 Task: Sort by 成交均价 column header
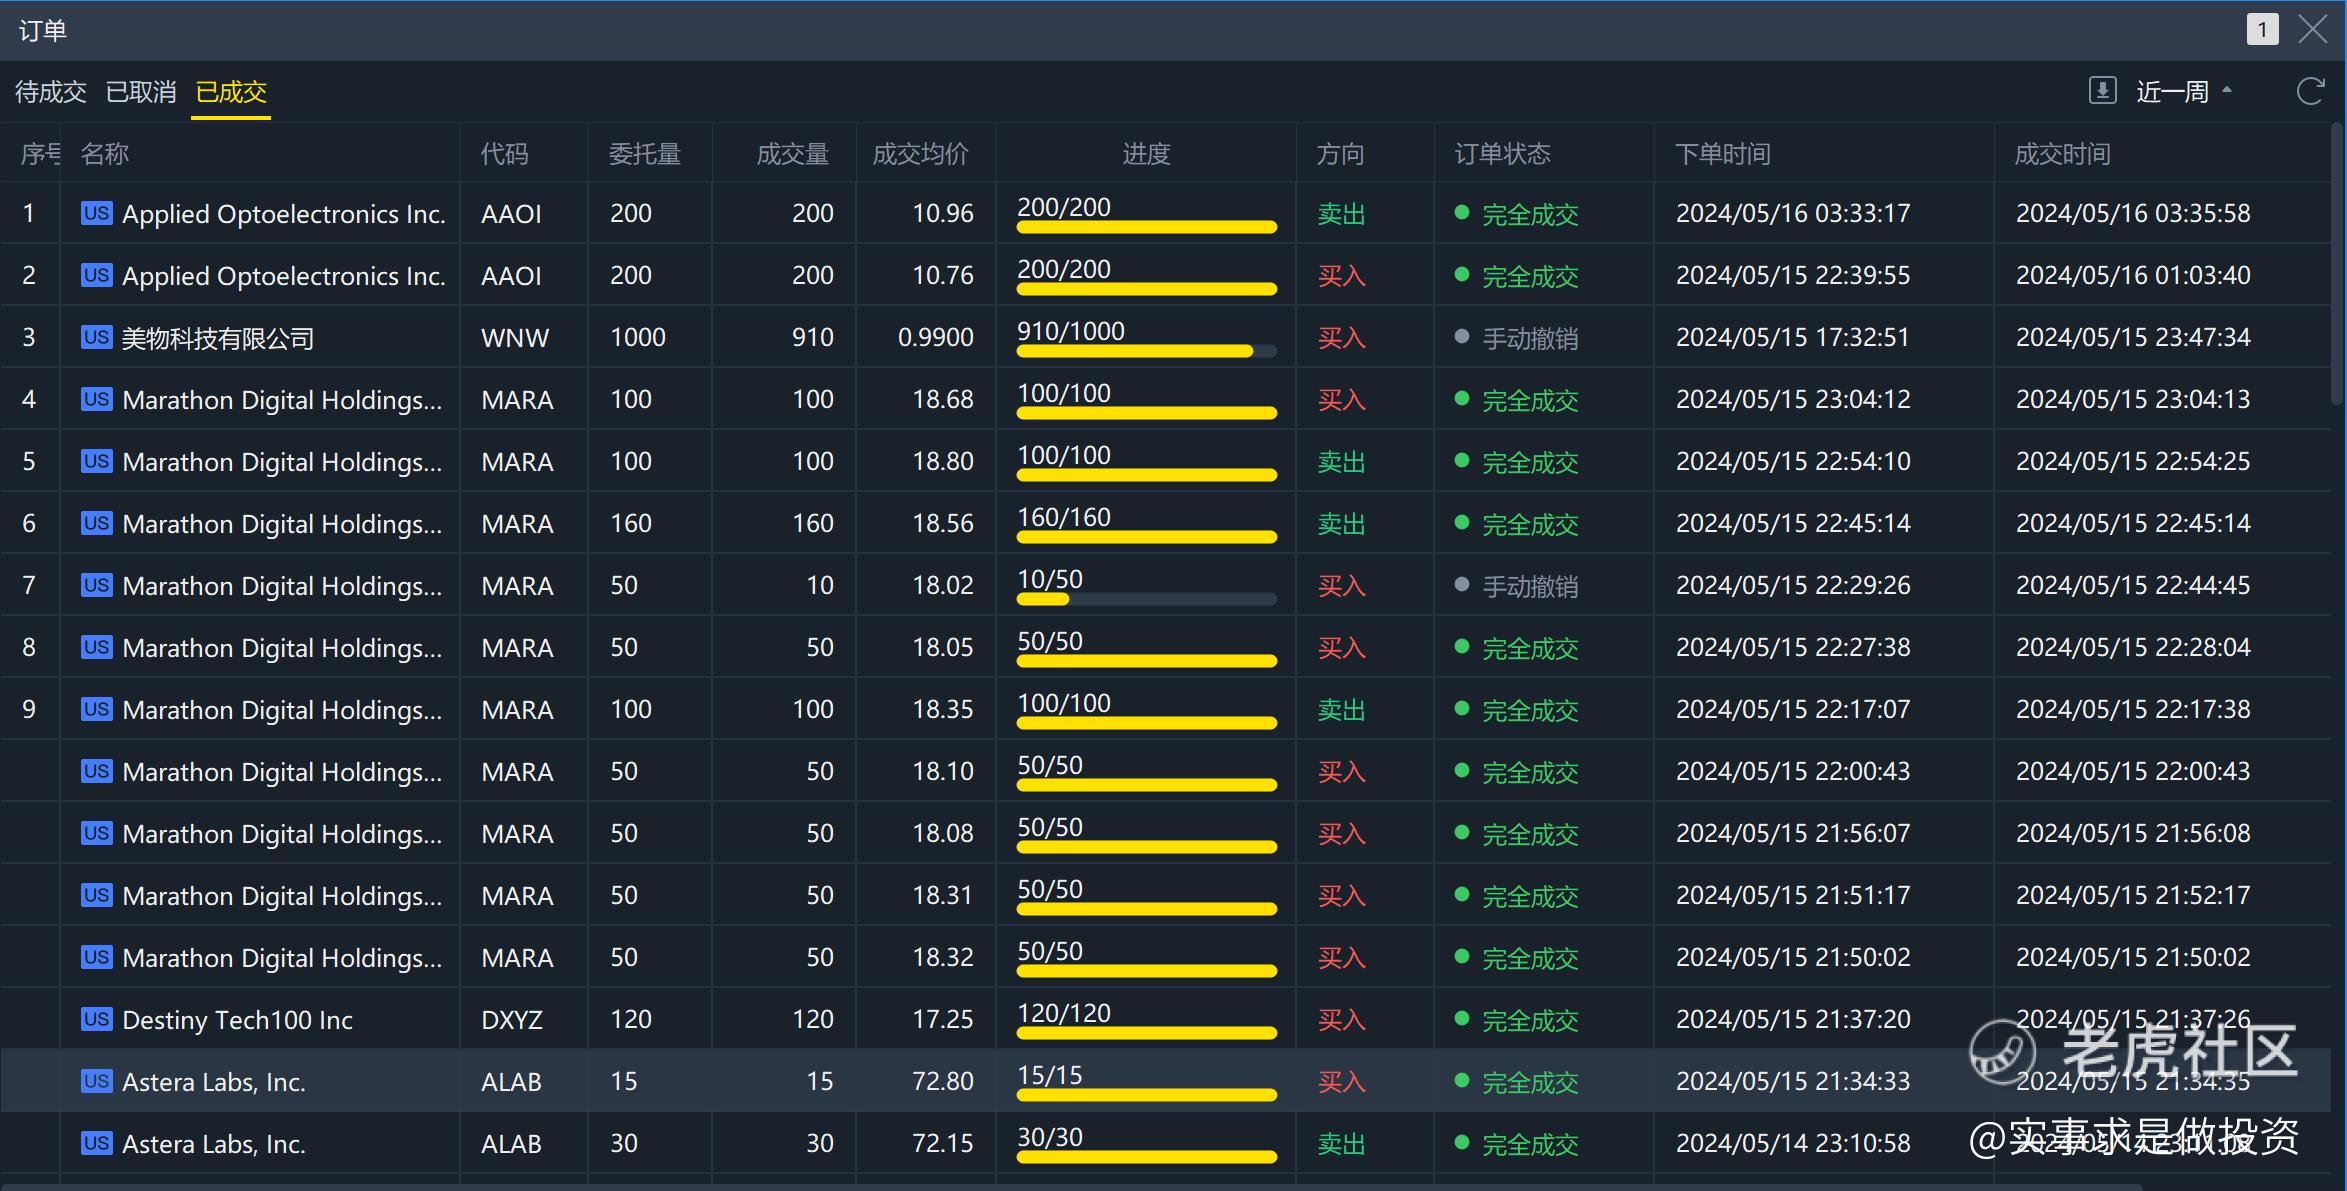coord(920,153)
